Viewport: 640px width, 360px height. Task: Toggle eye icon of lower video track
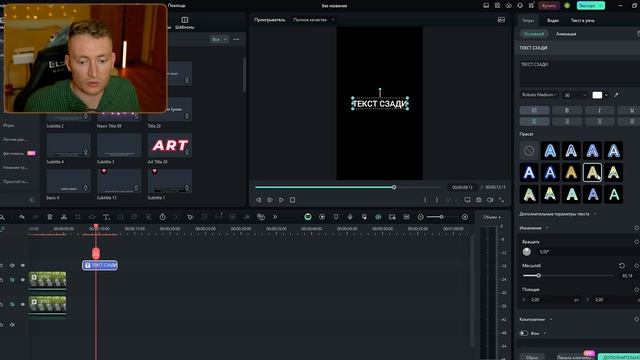(23, 304)
